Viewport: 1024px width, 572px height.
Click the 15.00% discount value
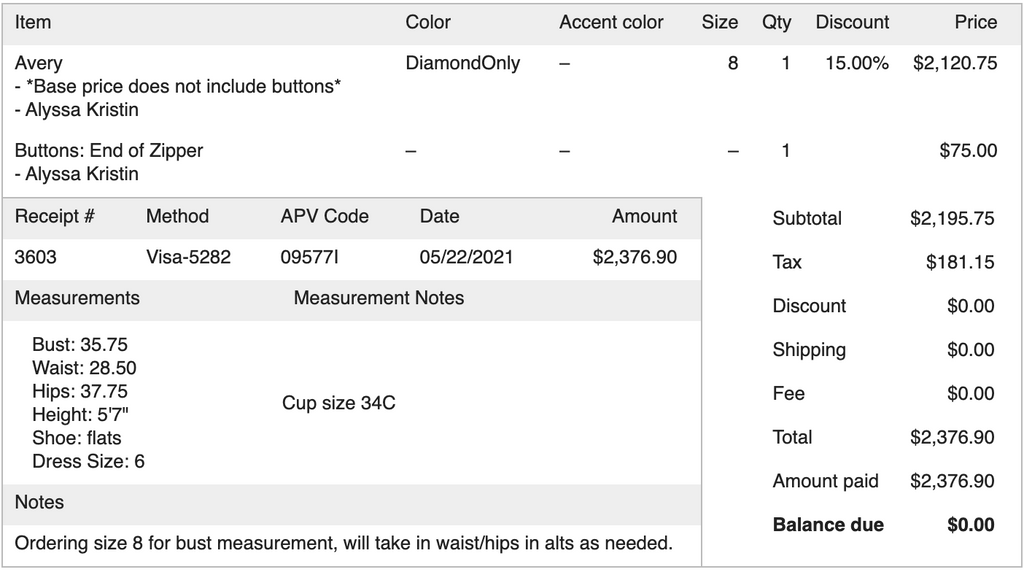(856, 63)
